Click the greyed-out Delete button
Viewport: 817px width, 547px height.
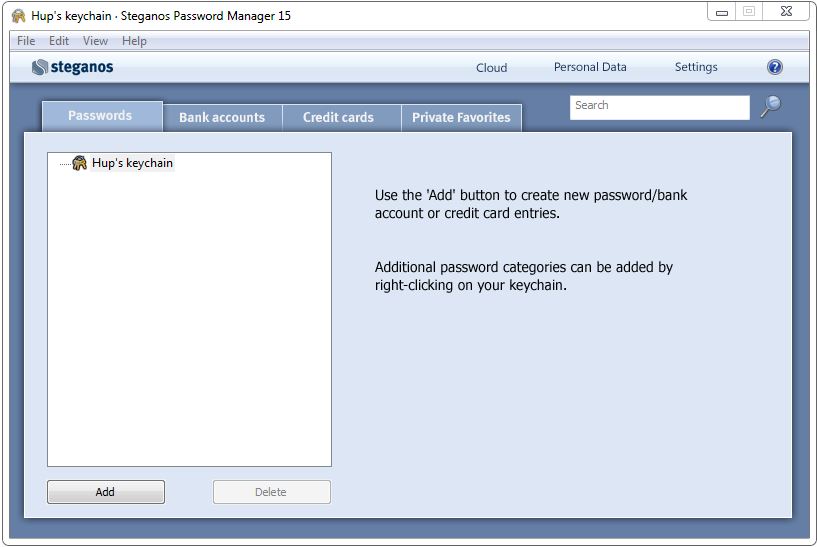(271, 492)
